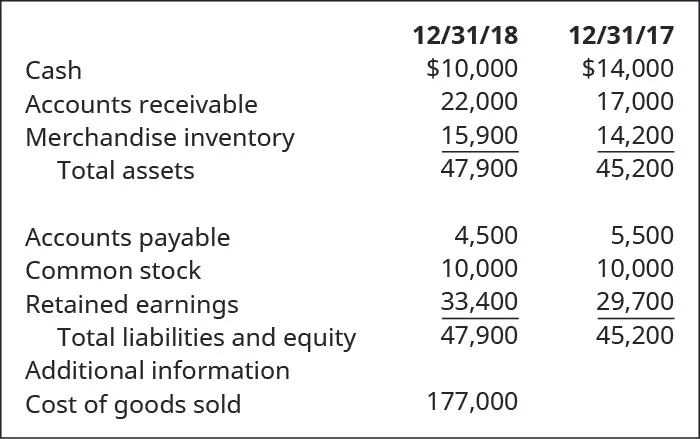
Task: Select the Merchandise inventory label
Action: pos(160,137)
